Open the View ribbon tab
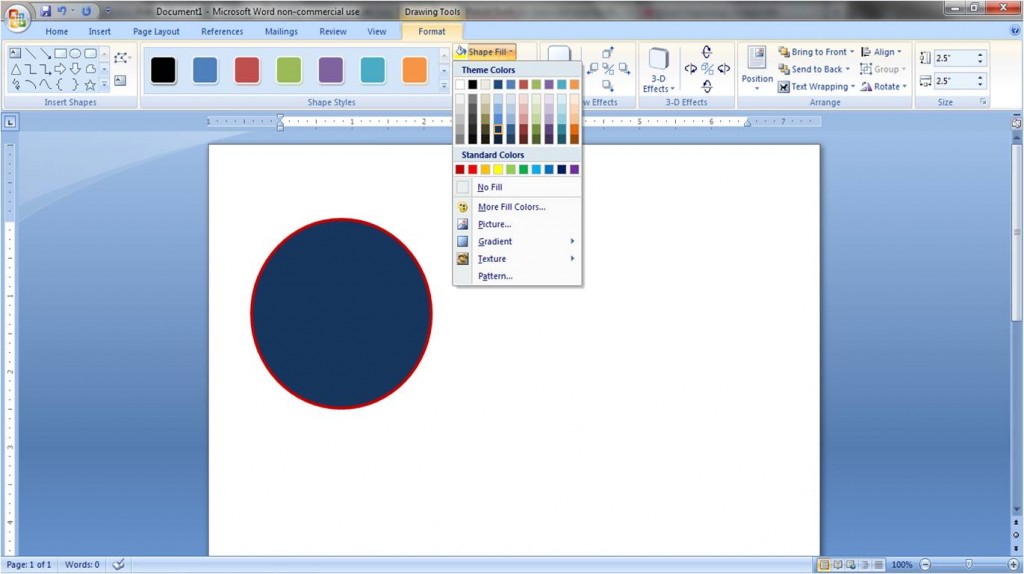Viewport: 1024px width, 574px height. pyautogui.click(x=377, y=31)
